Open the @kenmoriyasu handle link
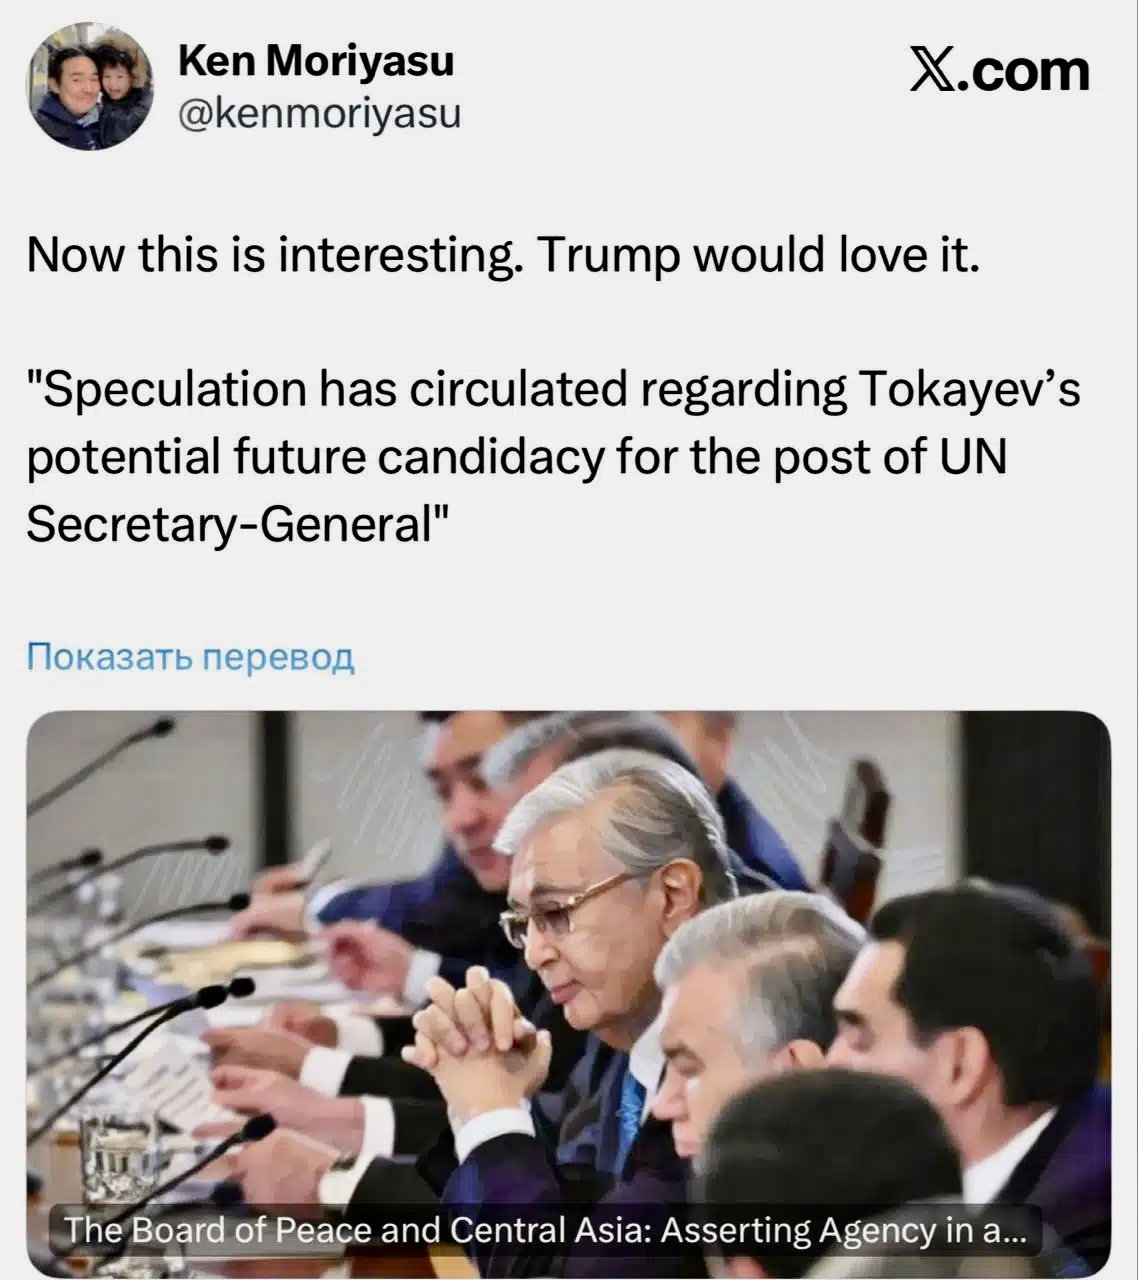Screen dimensions: 1138x1280 320,114
